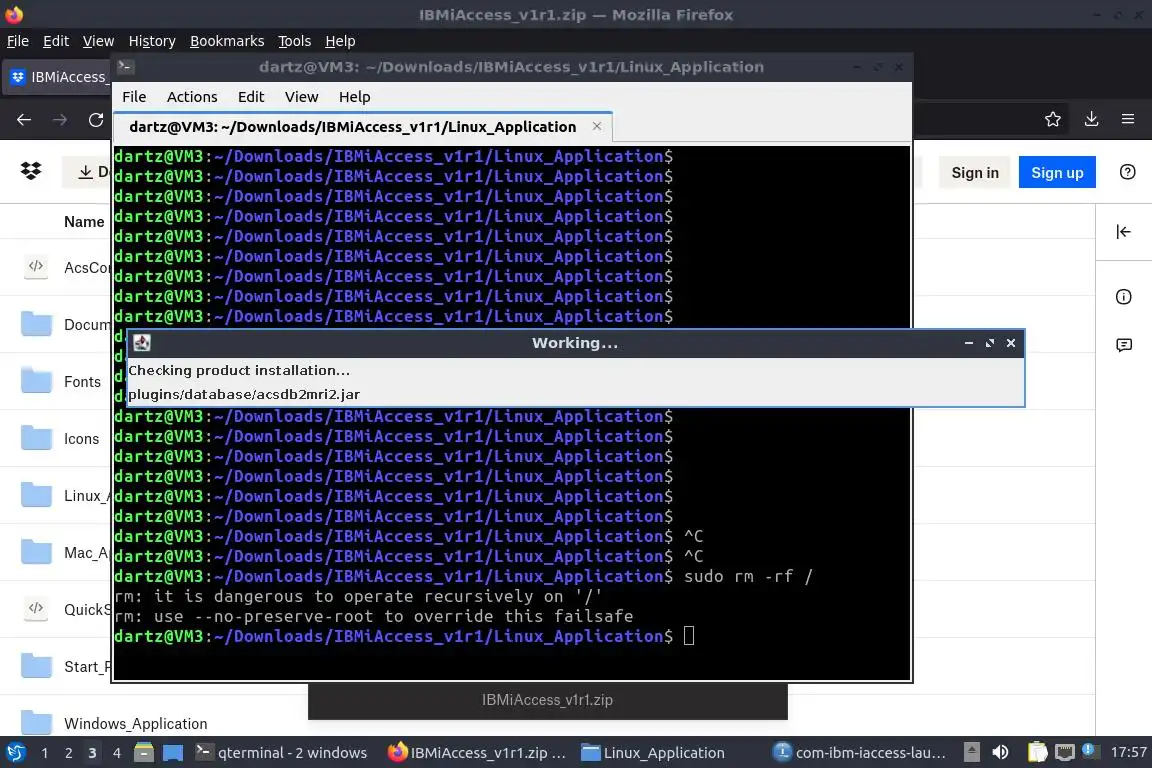1152x768 pixels.
Task: Open qterminal Edit menu
Action: pyautogui.click(x=251, y=97)
